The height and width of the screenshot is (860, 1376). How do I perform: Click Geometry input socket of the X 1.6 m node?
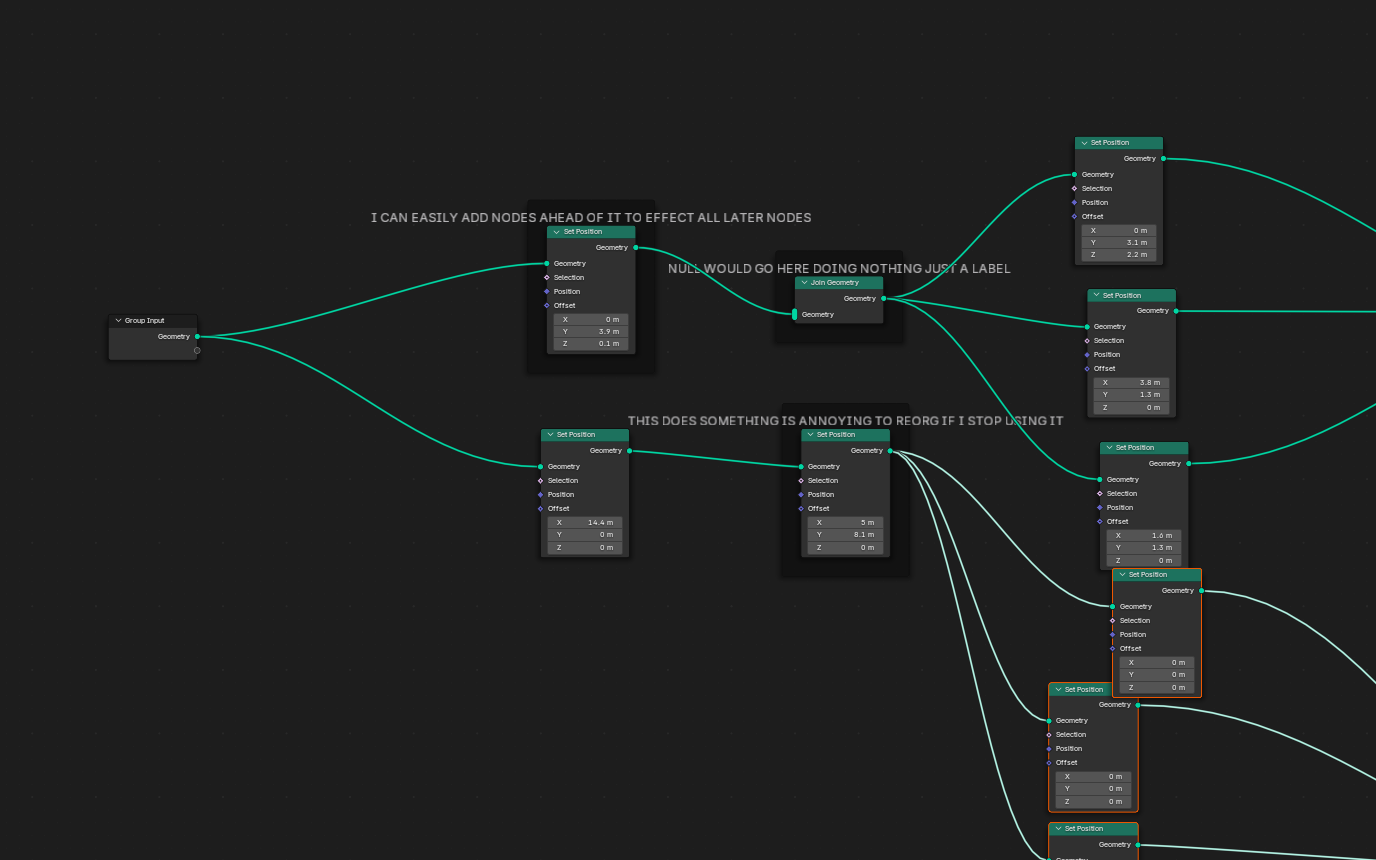[x=1100, y=480]
